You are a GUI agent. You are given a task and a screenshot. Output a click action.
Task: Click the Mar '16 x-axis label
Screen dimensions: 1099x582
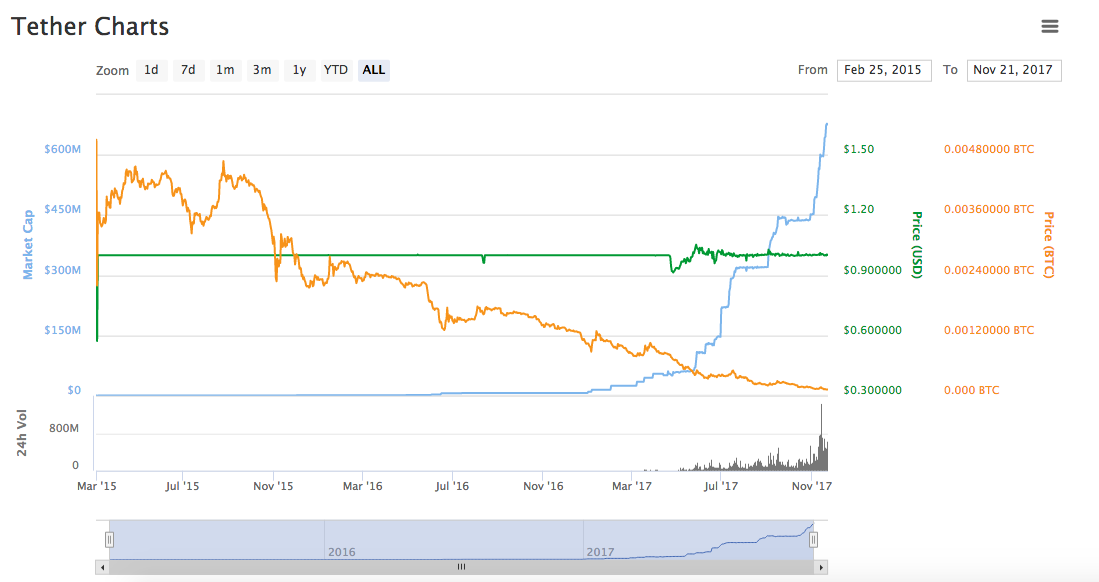point(362,486)
